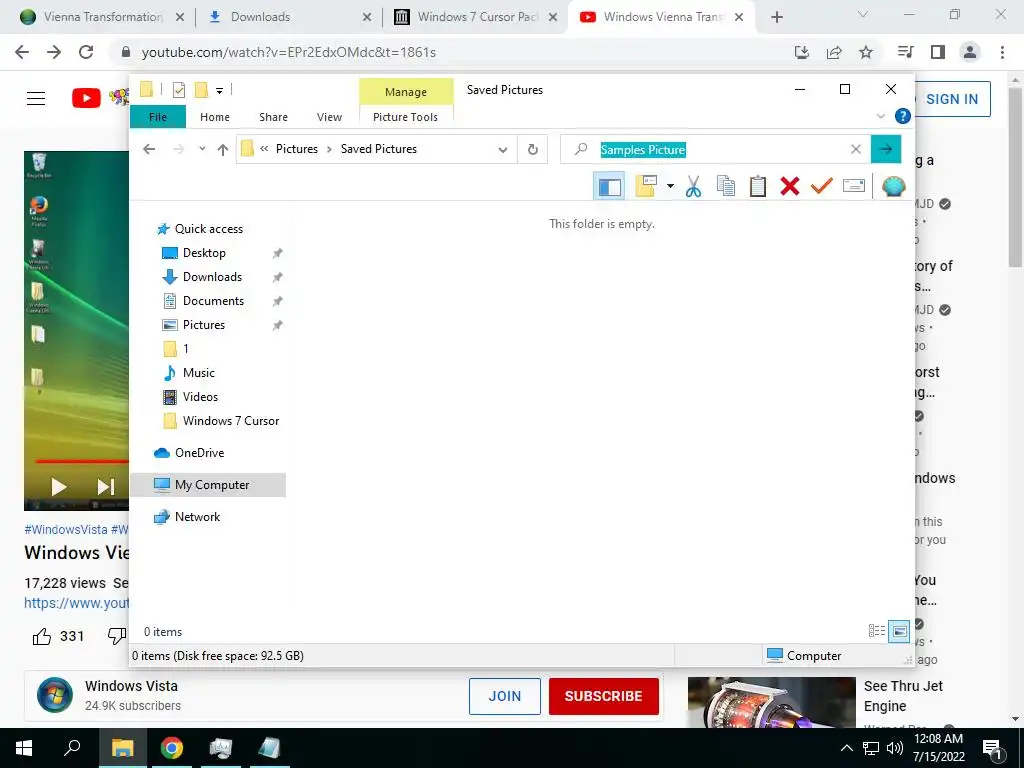Open Windows 7 Cursor folder in sidebar
1024x768 pixels.
[231, 421]
